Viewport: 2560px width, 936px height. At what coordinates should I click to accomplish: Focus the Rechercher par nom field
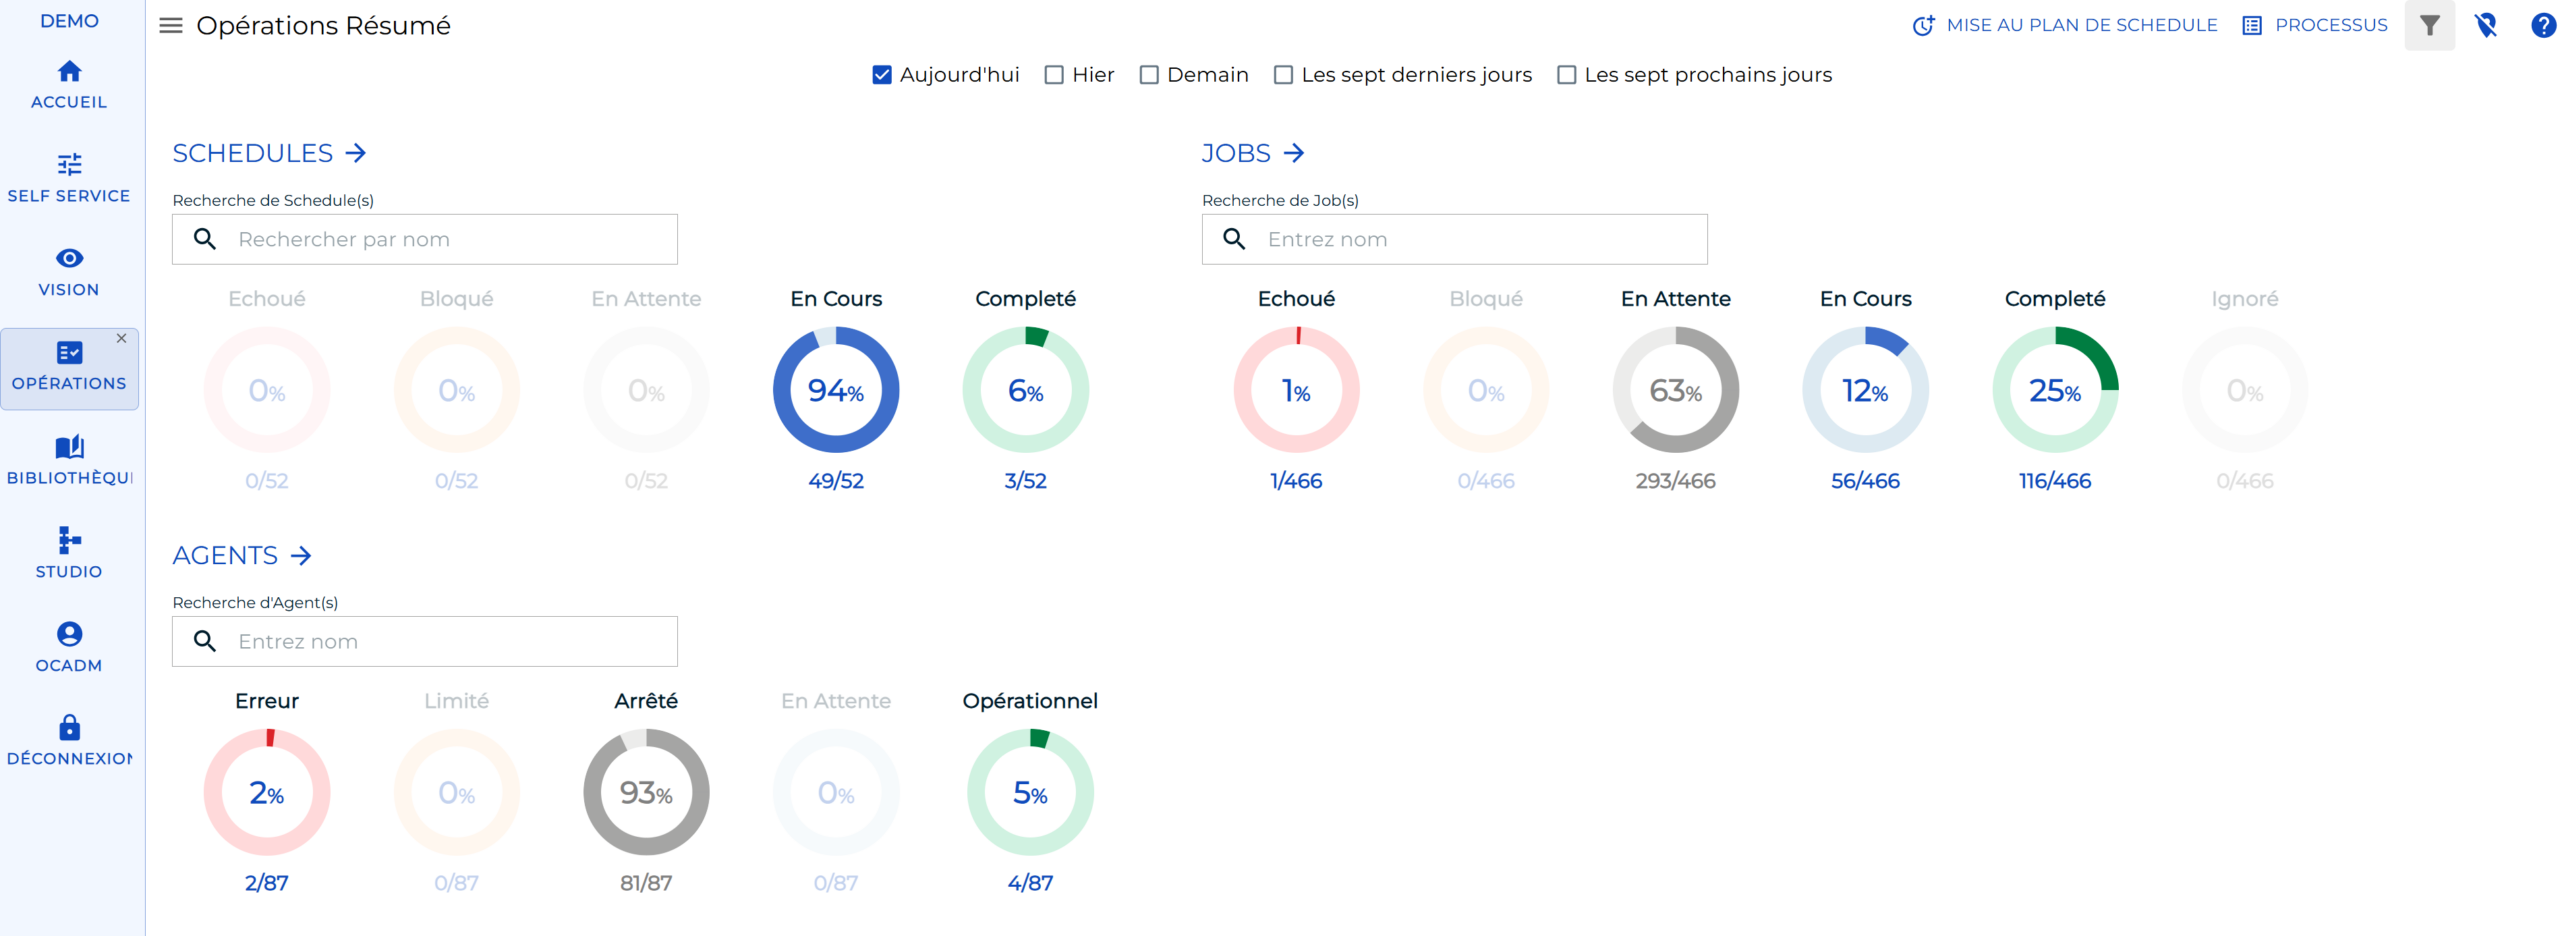(425, 239)
